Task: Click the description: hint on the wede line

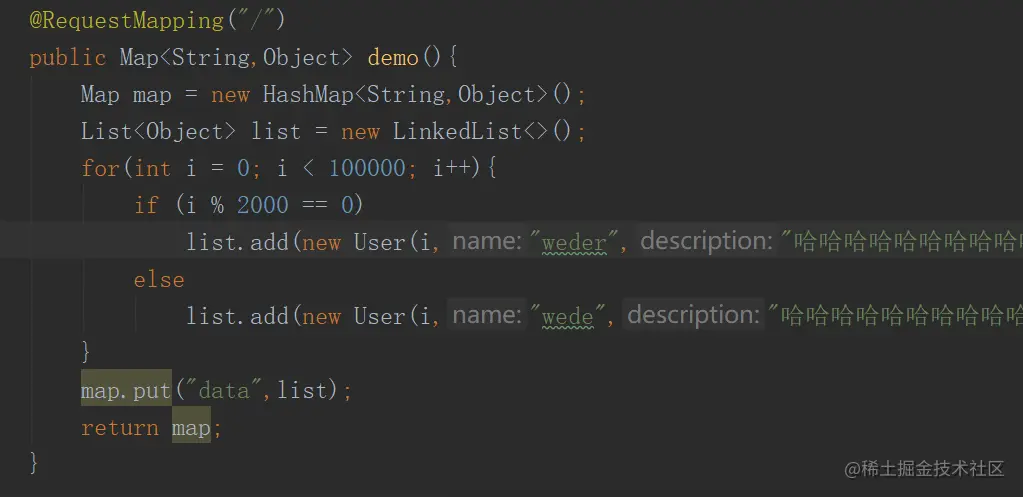Action: coord(693,316)
